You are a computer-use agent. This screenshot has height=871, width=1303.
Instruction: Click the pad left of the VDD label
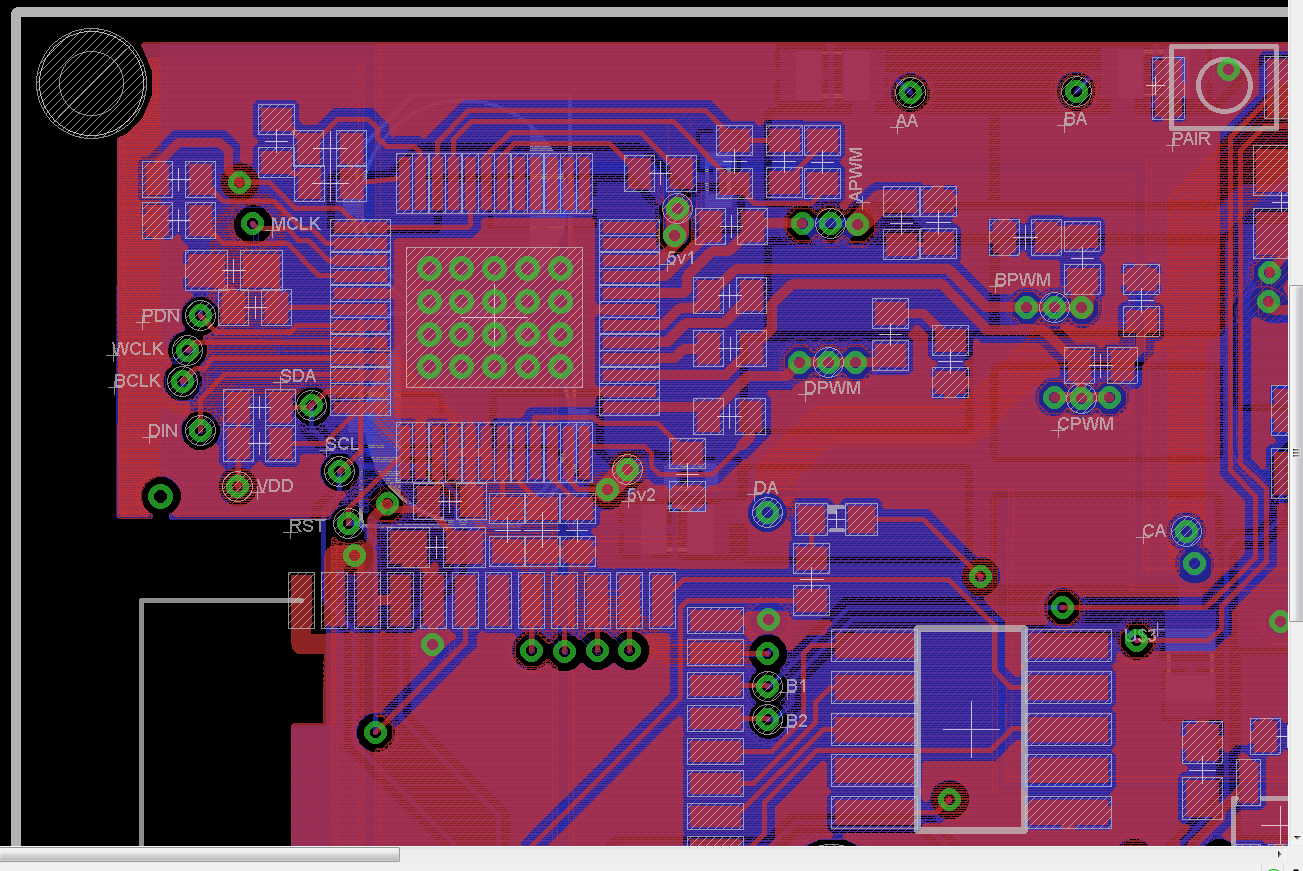coord(238,487)
